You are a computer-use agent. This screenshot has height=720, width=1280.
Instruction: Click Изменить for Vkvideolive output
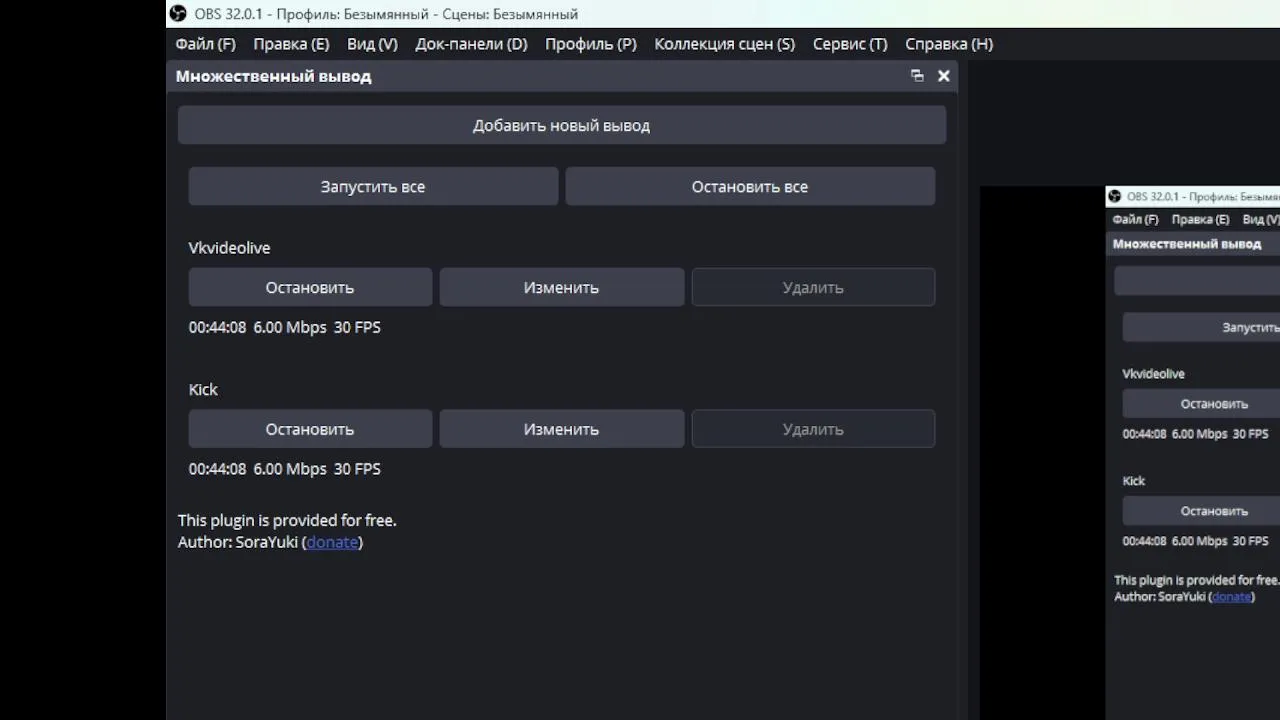point(561,287)
